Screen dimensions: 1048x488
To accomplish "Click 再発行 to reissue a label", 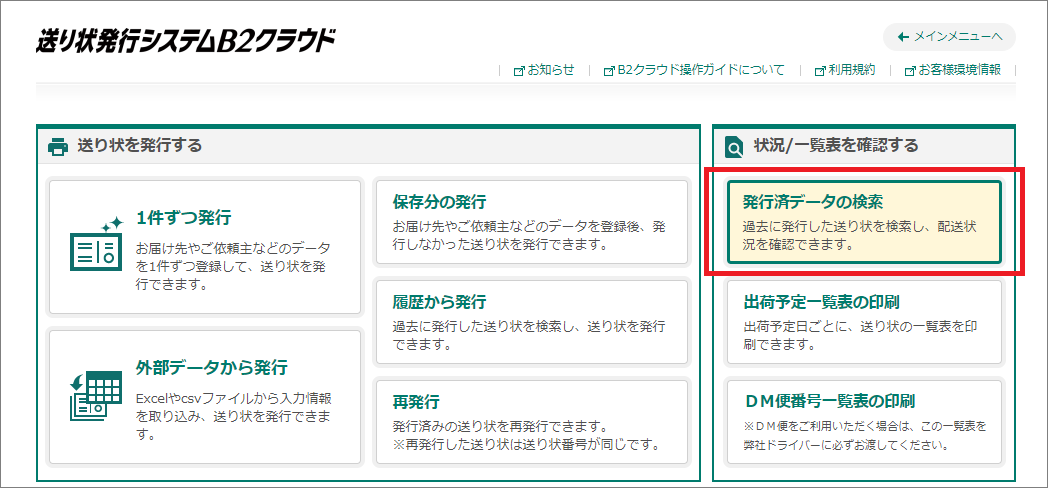I will click(x=532, y=422).
